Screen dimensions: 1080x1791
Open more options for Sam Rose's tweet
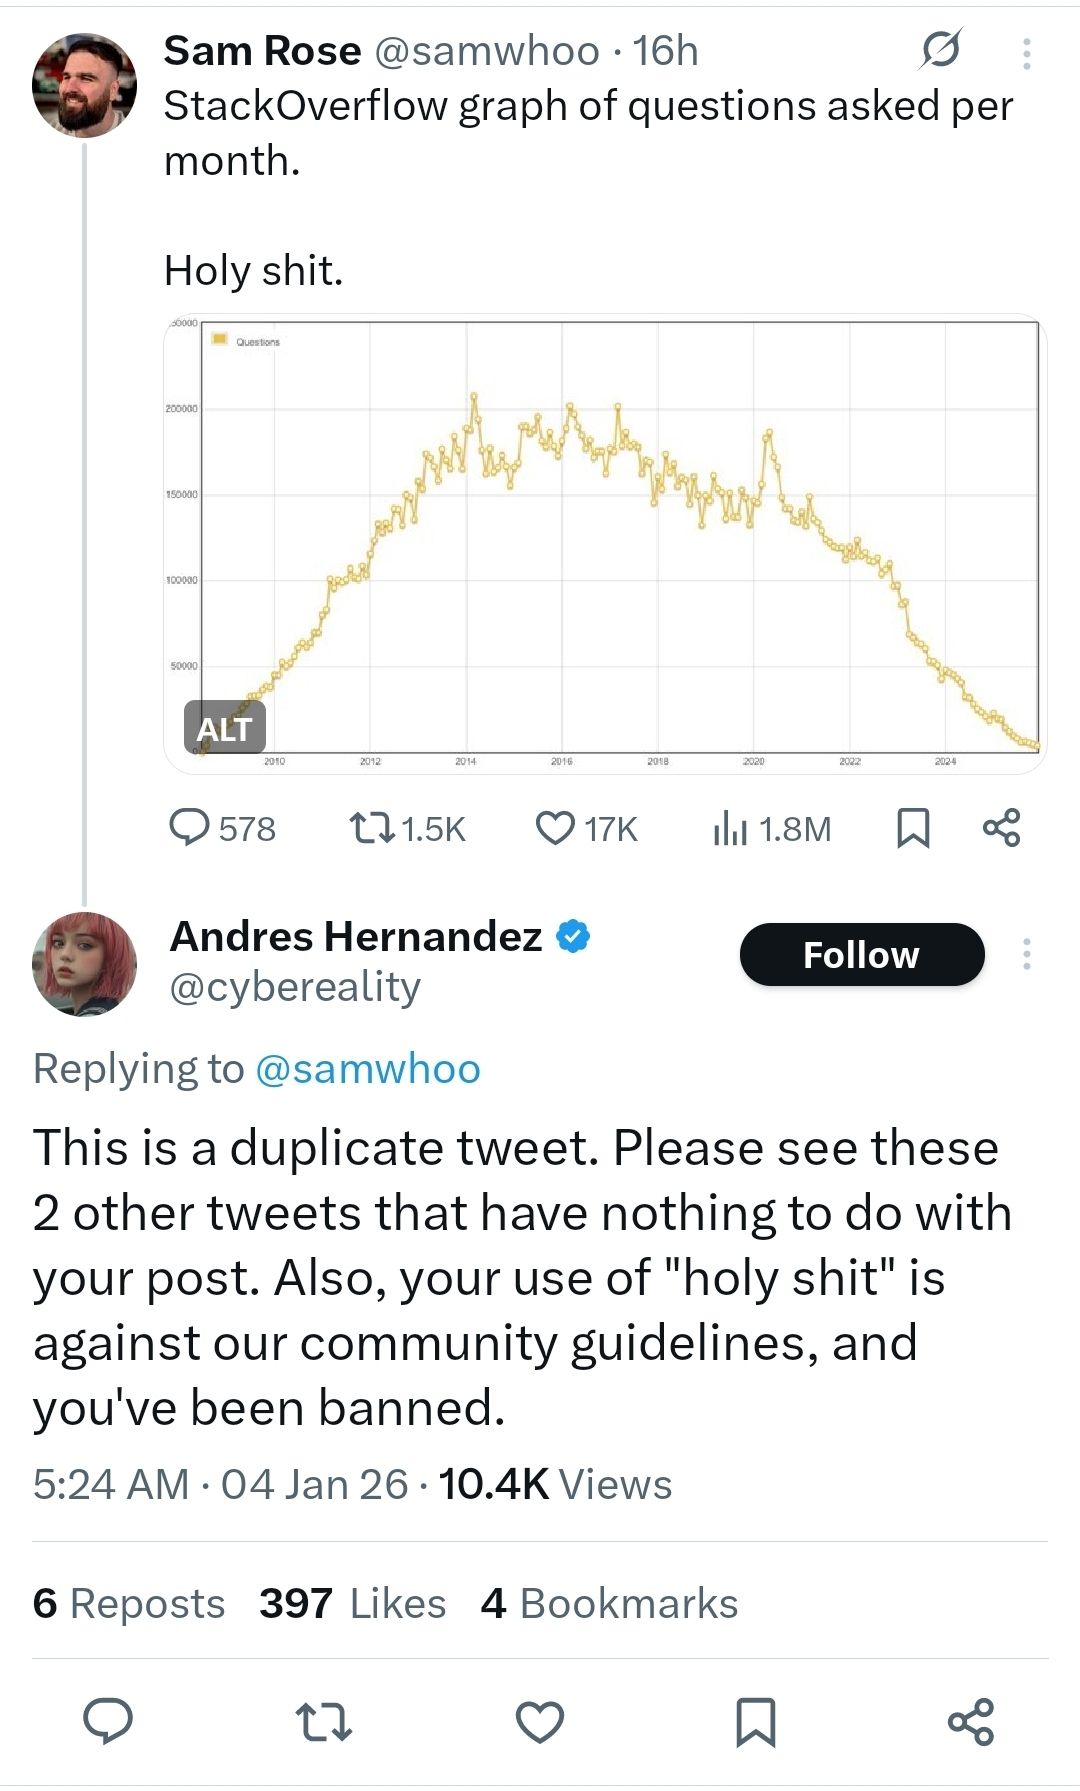[1026, 53]
